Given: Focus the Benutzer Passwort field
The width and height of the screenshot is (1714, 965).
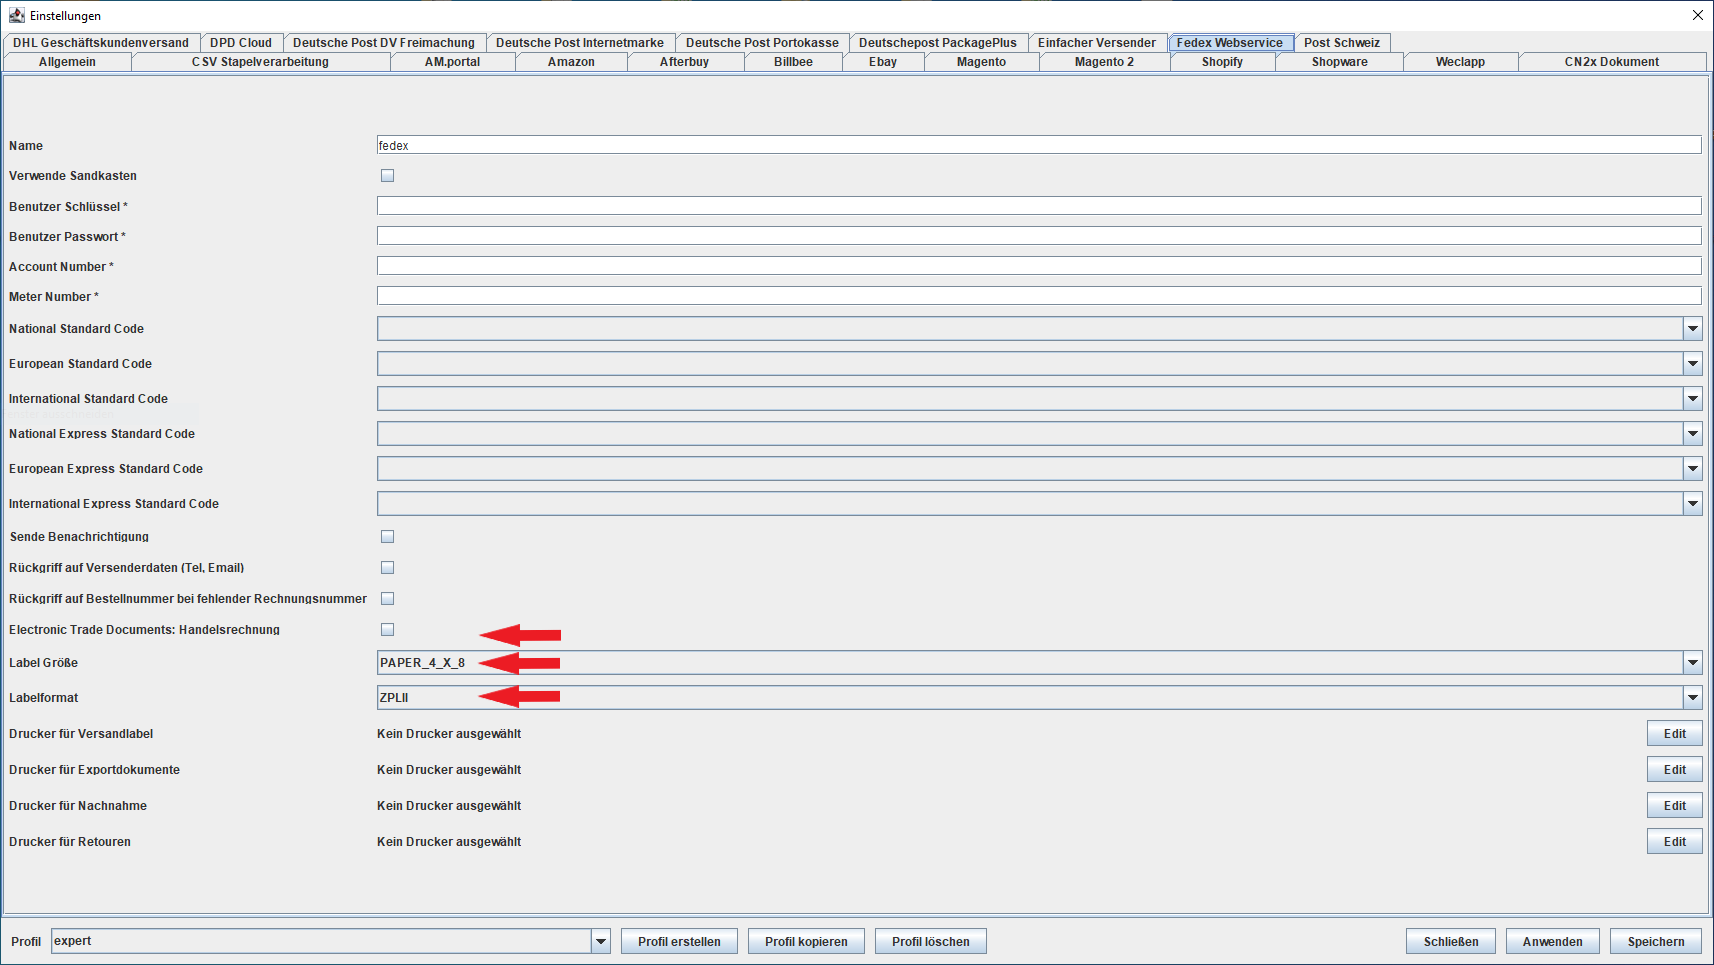Looking at the screenshot, I should point(1039,236).
